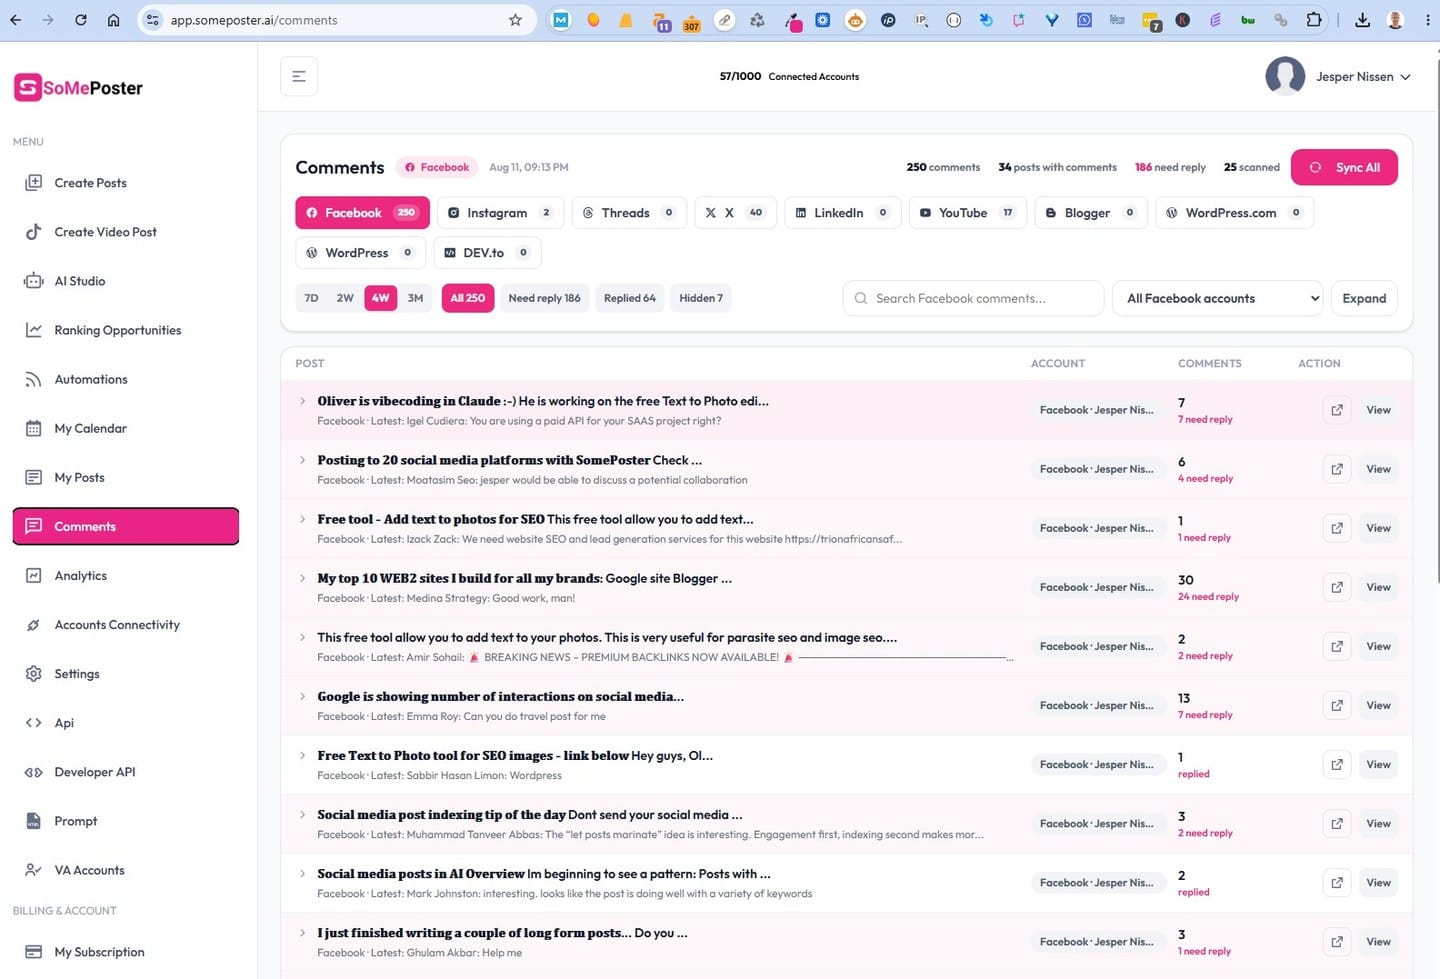This screenshot has width=1440, height=979.
Task: Click the Prompt file icon
Action: (34, 821)
